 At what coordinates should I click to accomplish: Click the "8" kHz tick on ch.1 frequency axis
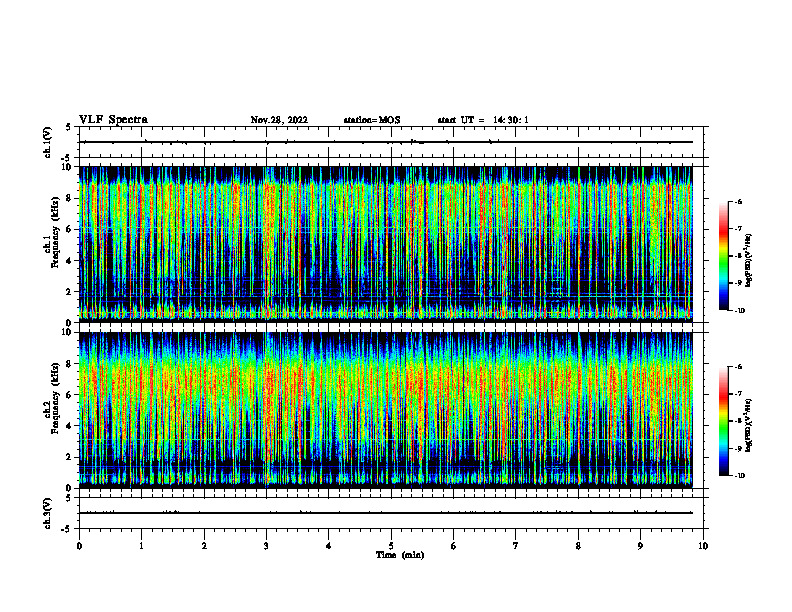point(69,198)
